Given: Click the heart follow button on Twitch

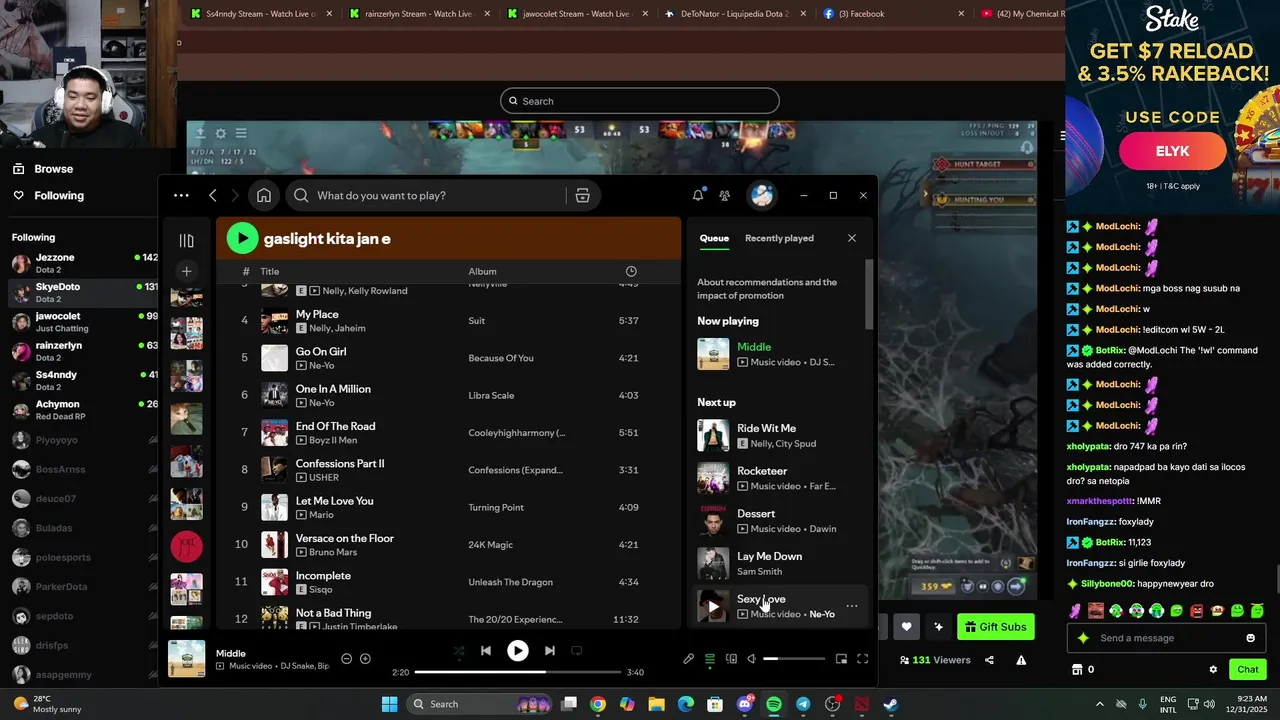Looking at the screenshot, I should (x=906, y=627).
